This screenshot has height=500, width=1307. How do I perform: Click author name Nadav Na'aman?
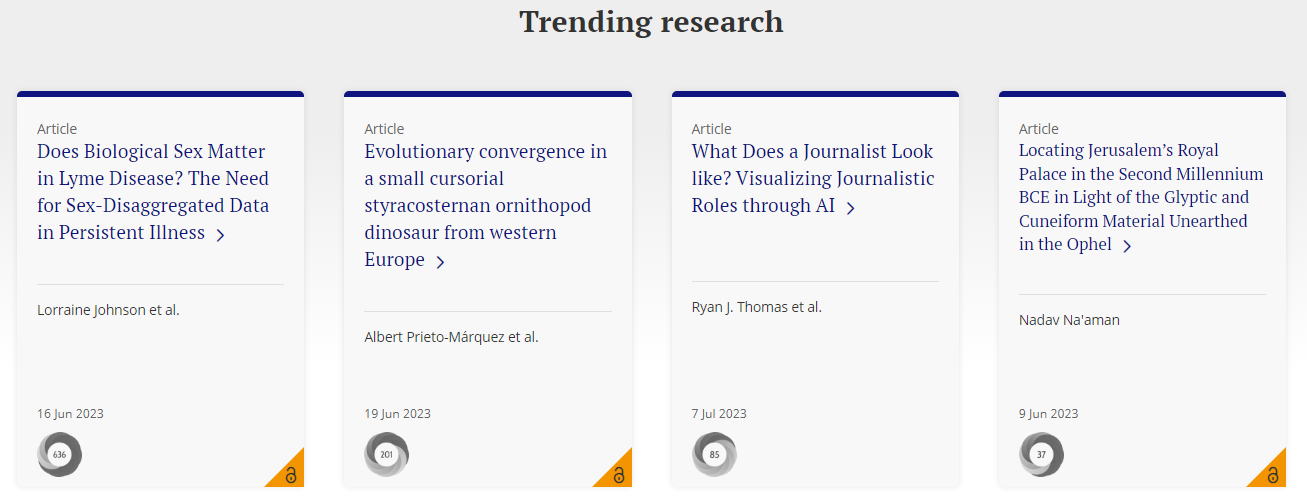[x=1068, y=320]
